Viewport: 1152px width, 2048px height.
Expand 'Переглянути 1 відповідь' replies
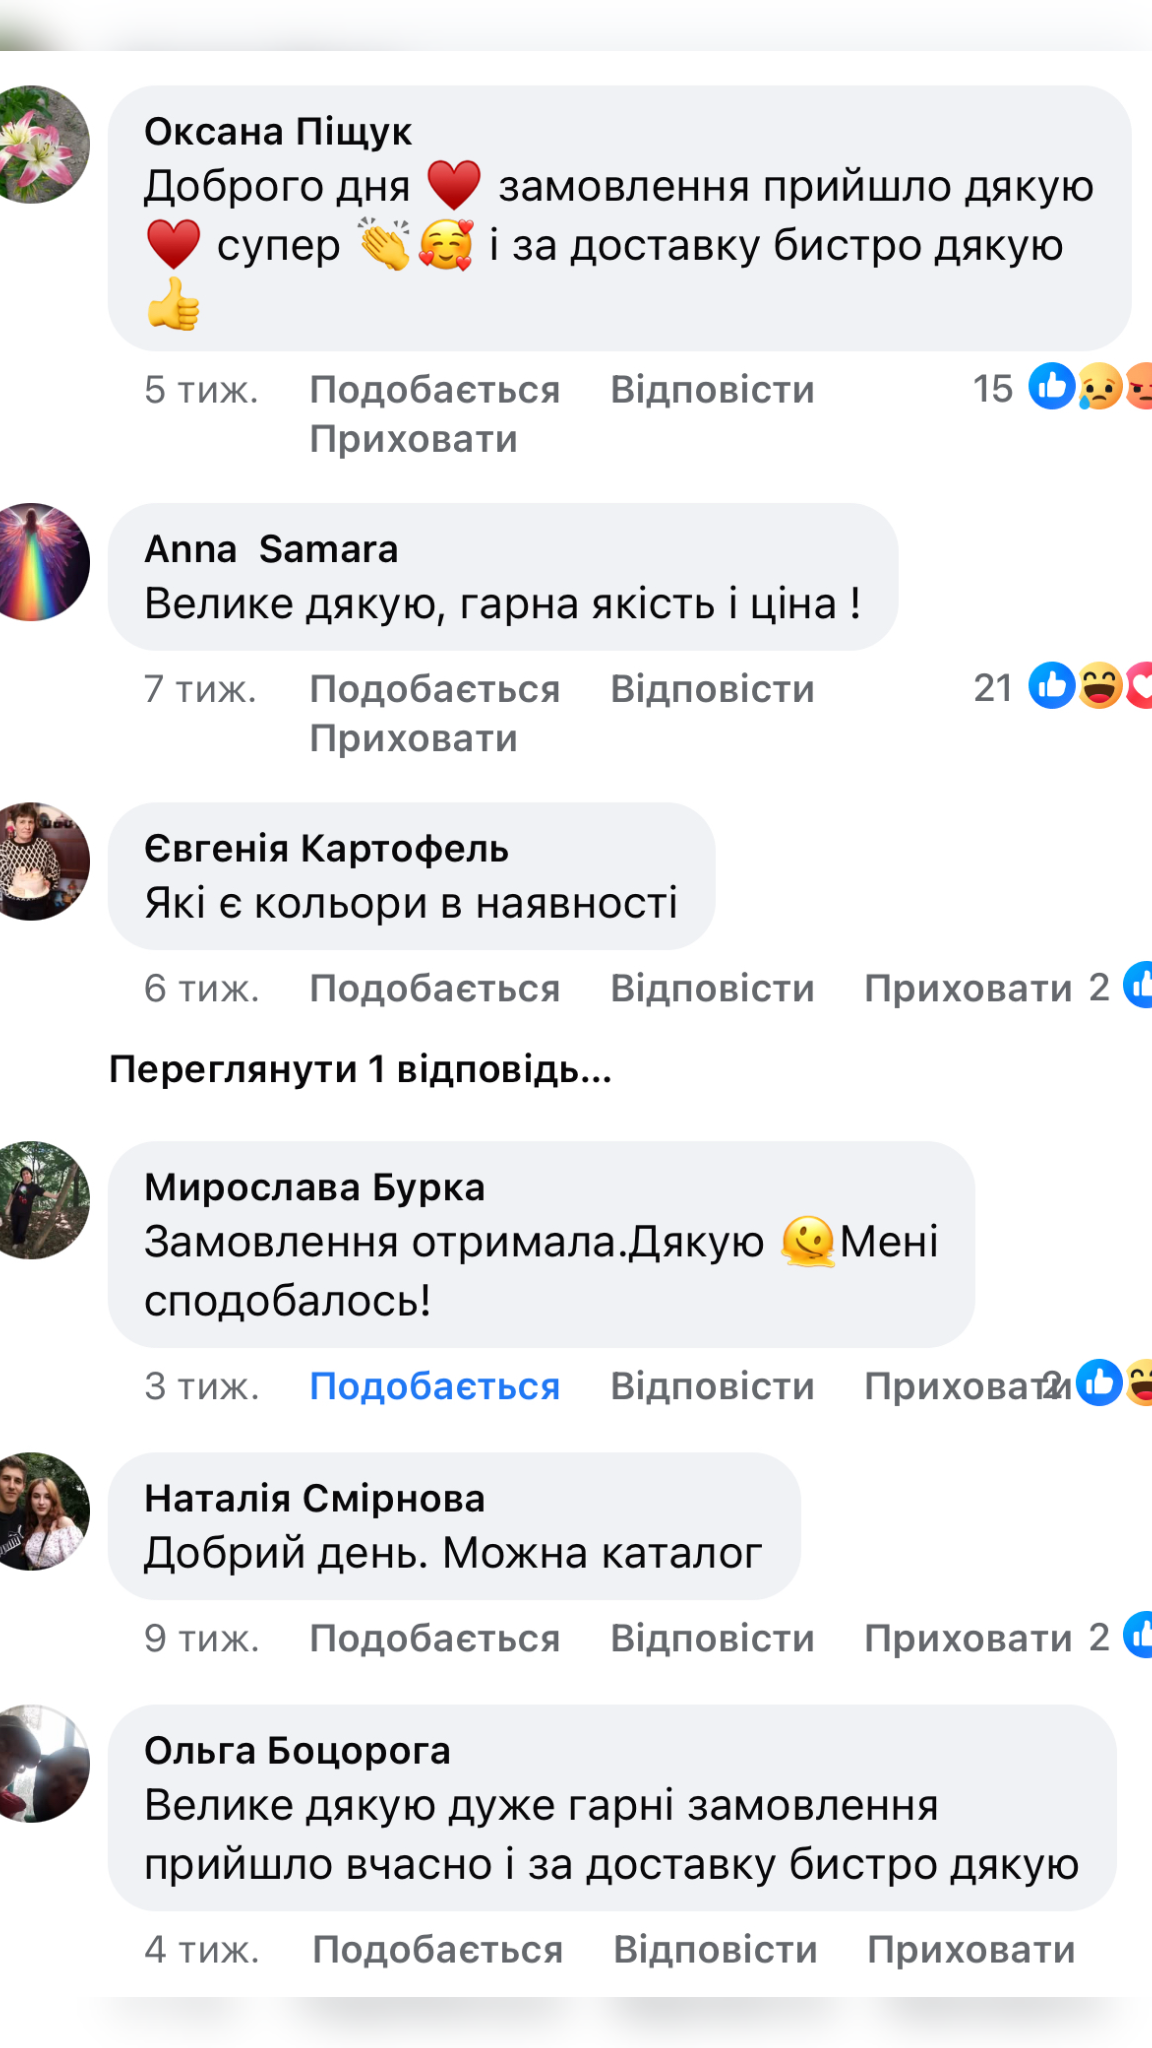360,1070
